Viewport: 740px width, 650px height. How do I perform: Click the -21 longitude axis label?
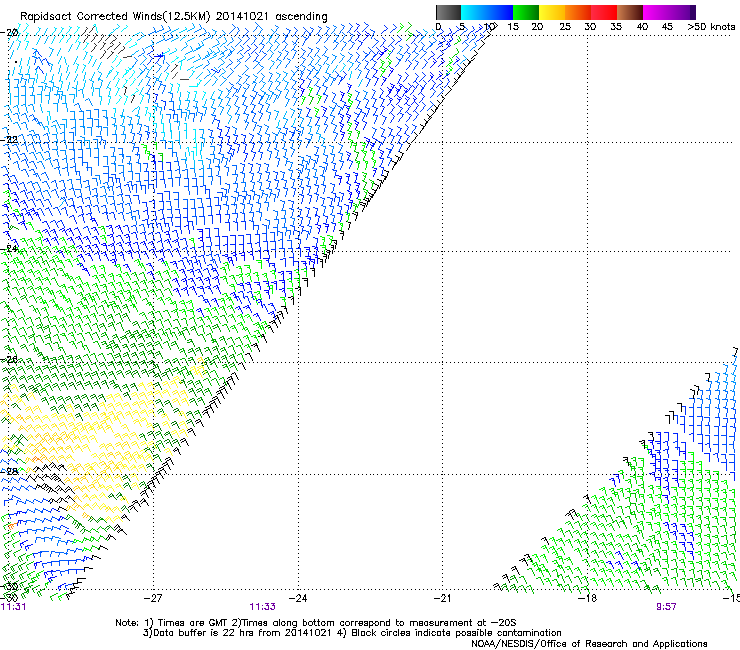pyautogui.click(x=442, y=598)
